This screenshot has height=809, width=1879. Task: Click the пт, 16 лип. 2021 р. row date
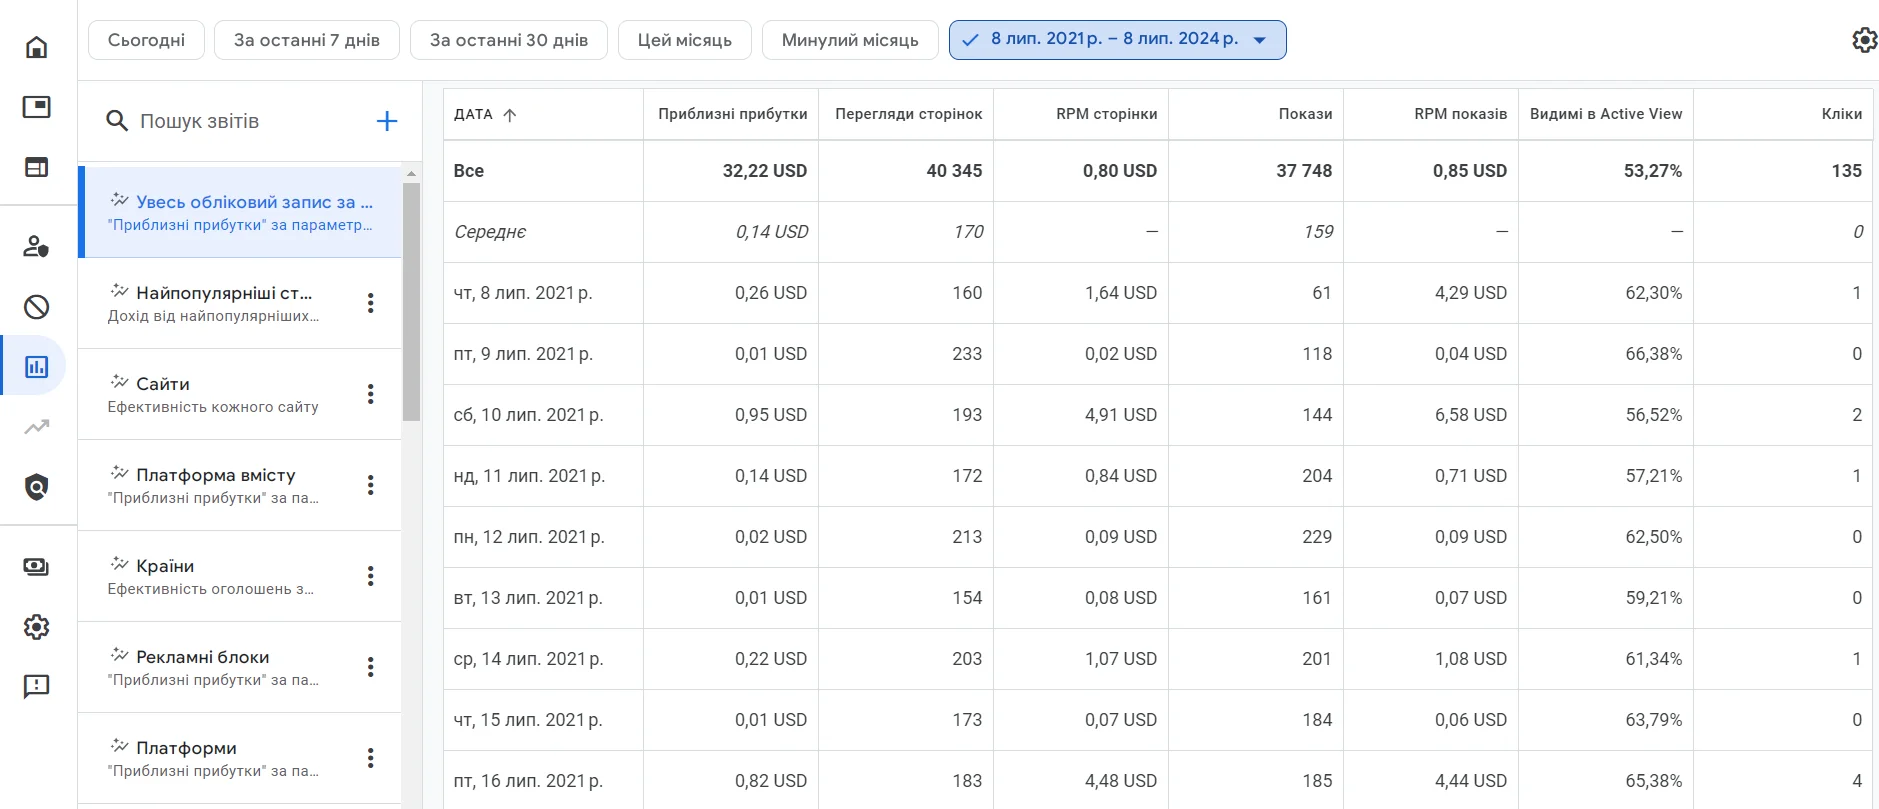click(x=528, y=781)
